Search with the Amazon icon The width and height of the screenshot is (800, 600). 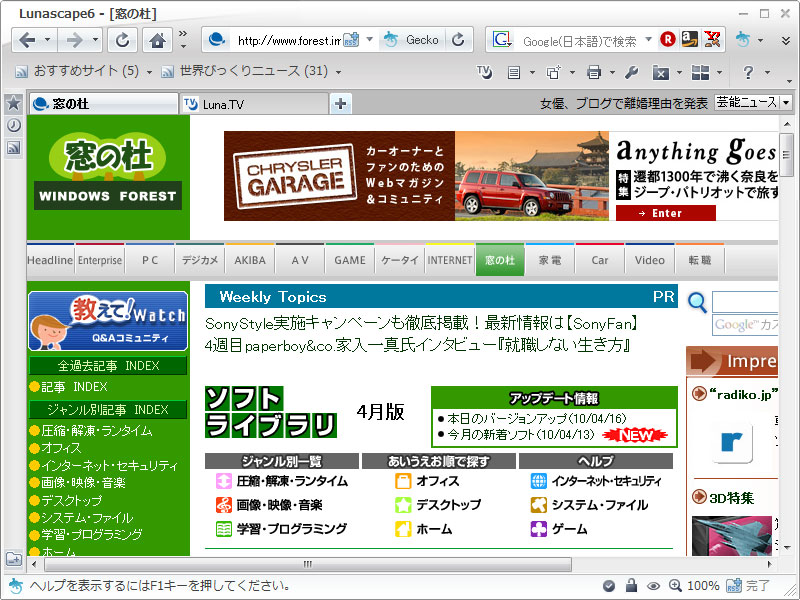(x=690, y=39)
